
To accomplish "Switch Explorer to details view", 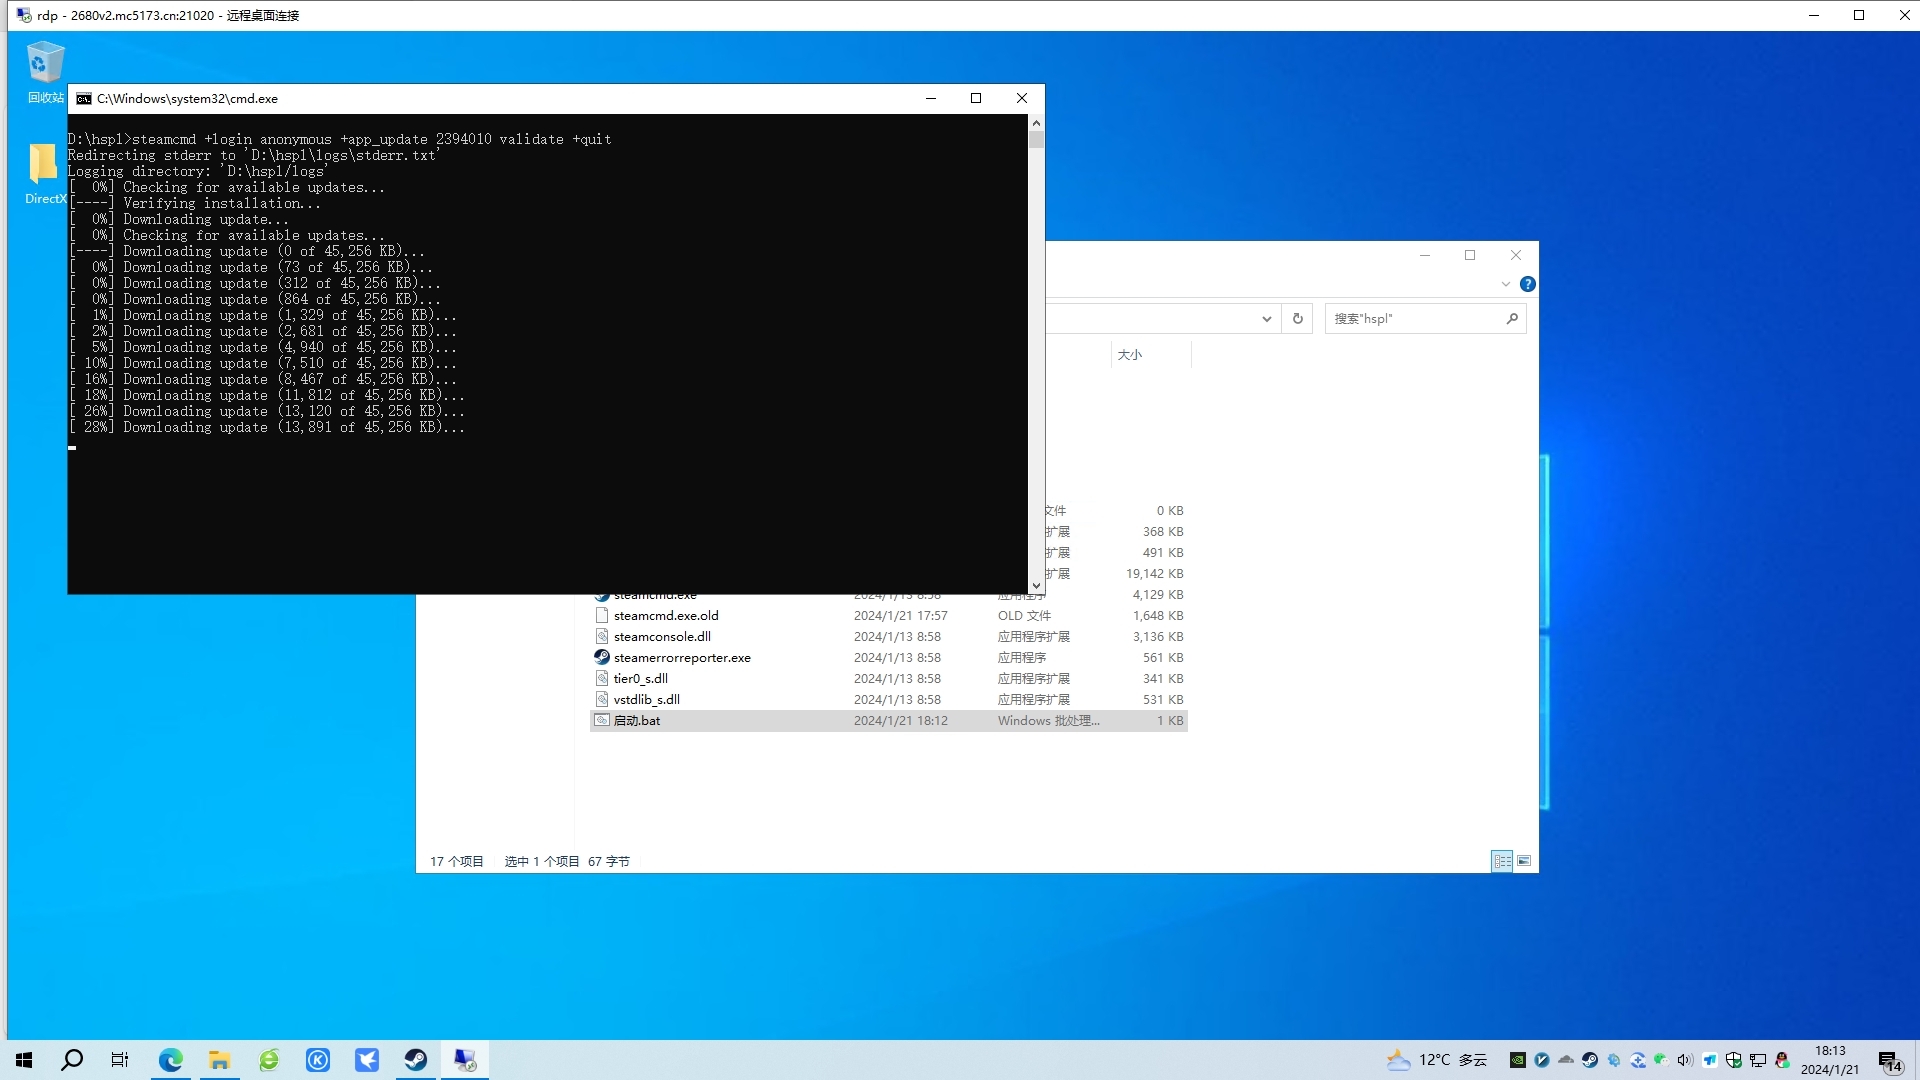I will pyautogui.click(x=1502, y=861).
